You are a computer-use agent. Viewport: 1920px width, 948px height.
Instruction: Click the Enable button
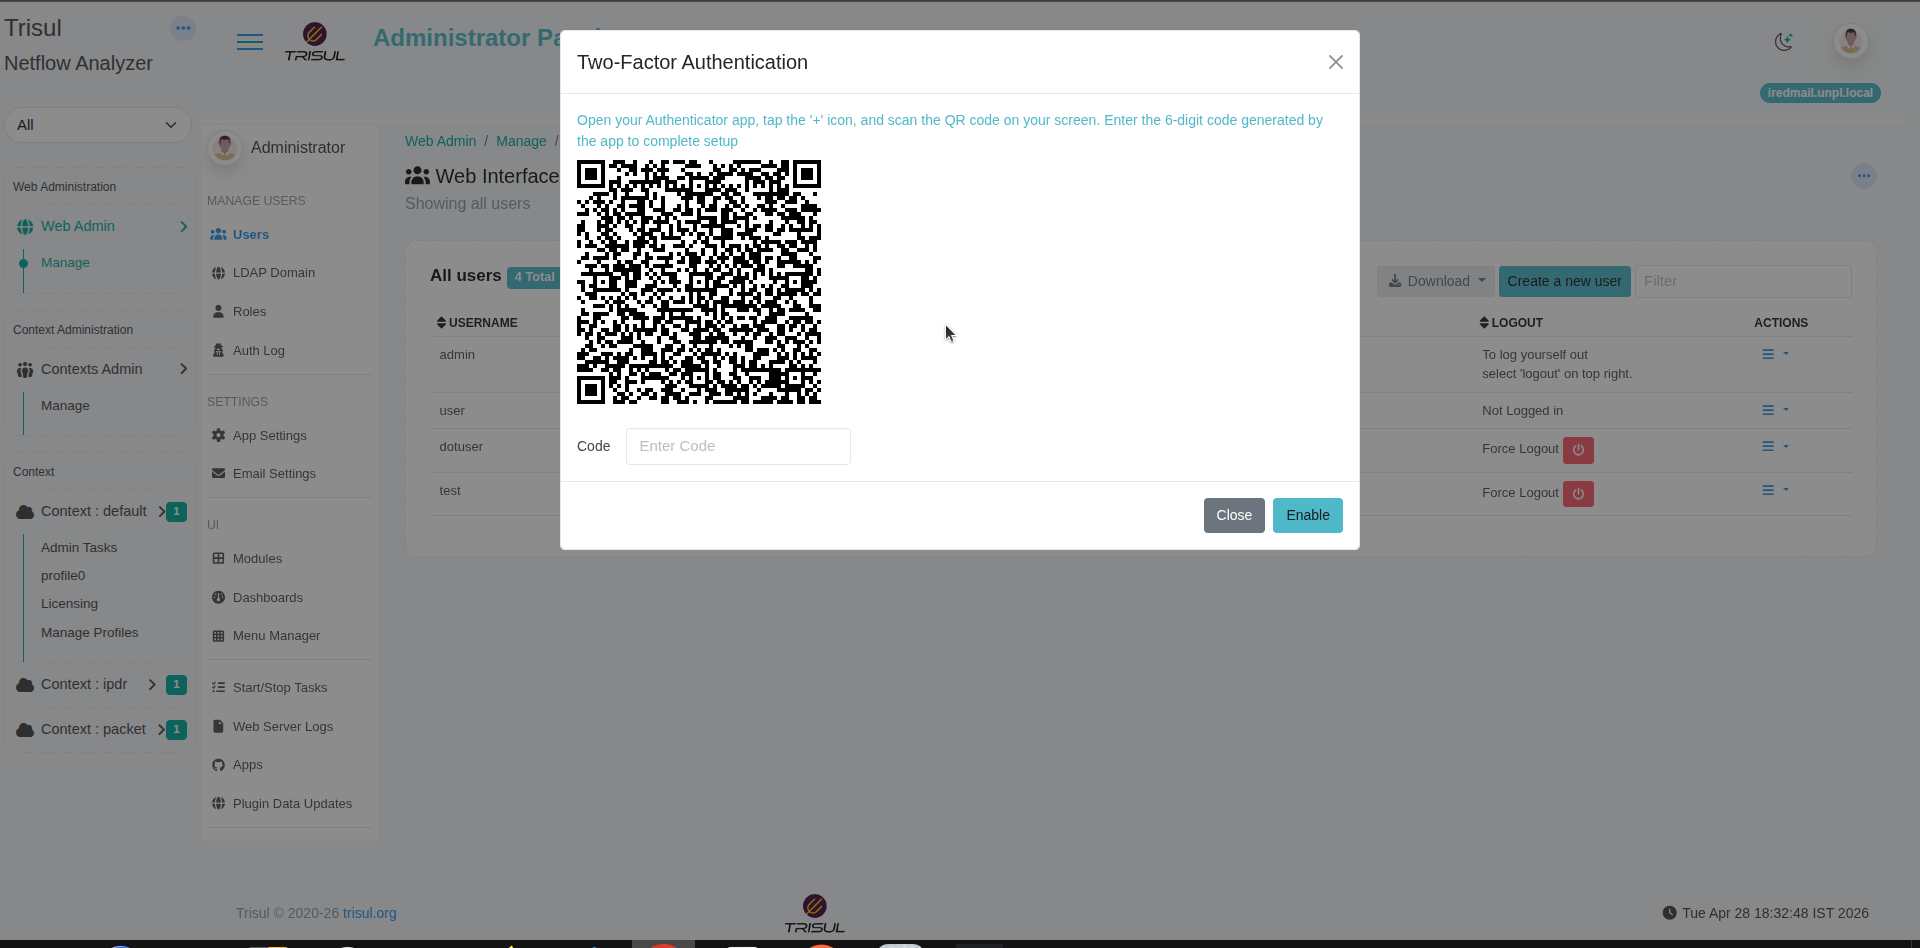pyautogui.click(x=1307, y=515)
